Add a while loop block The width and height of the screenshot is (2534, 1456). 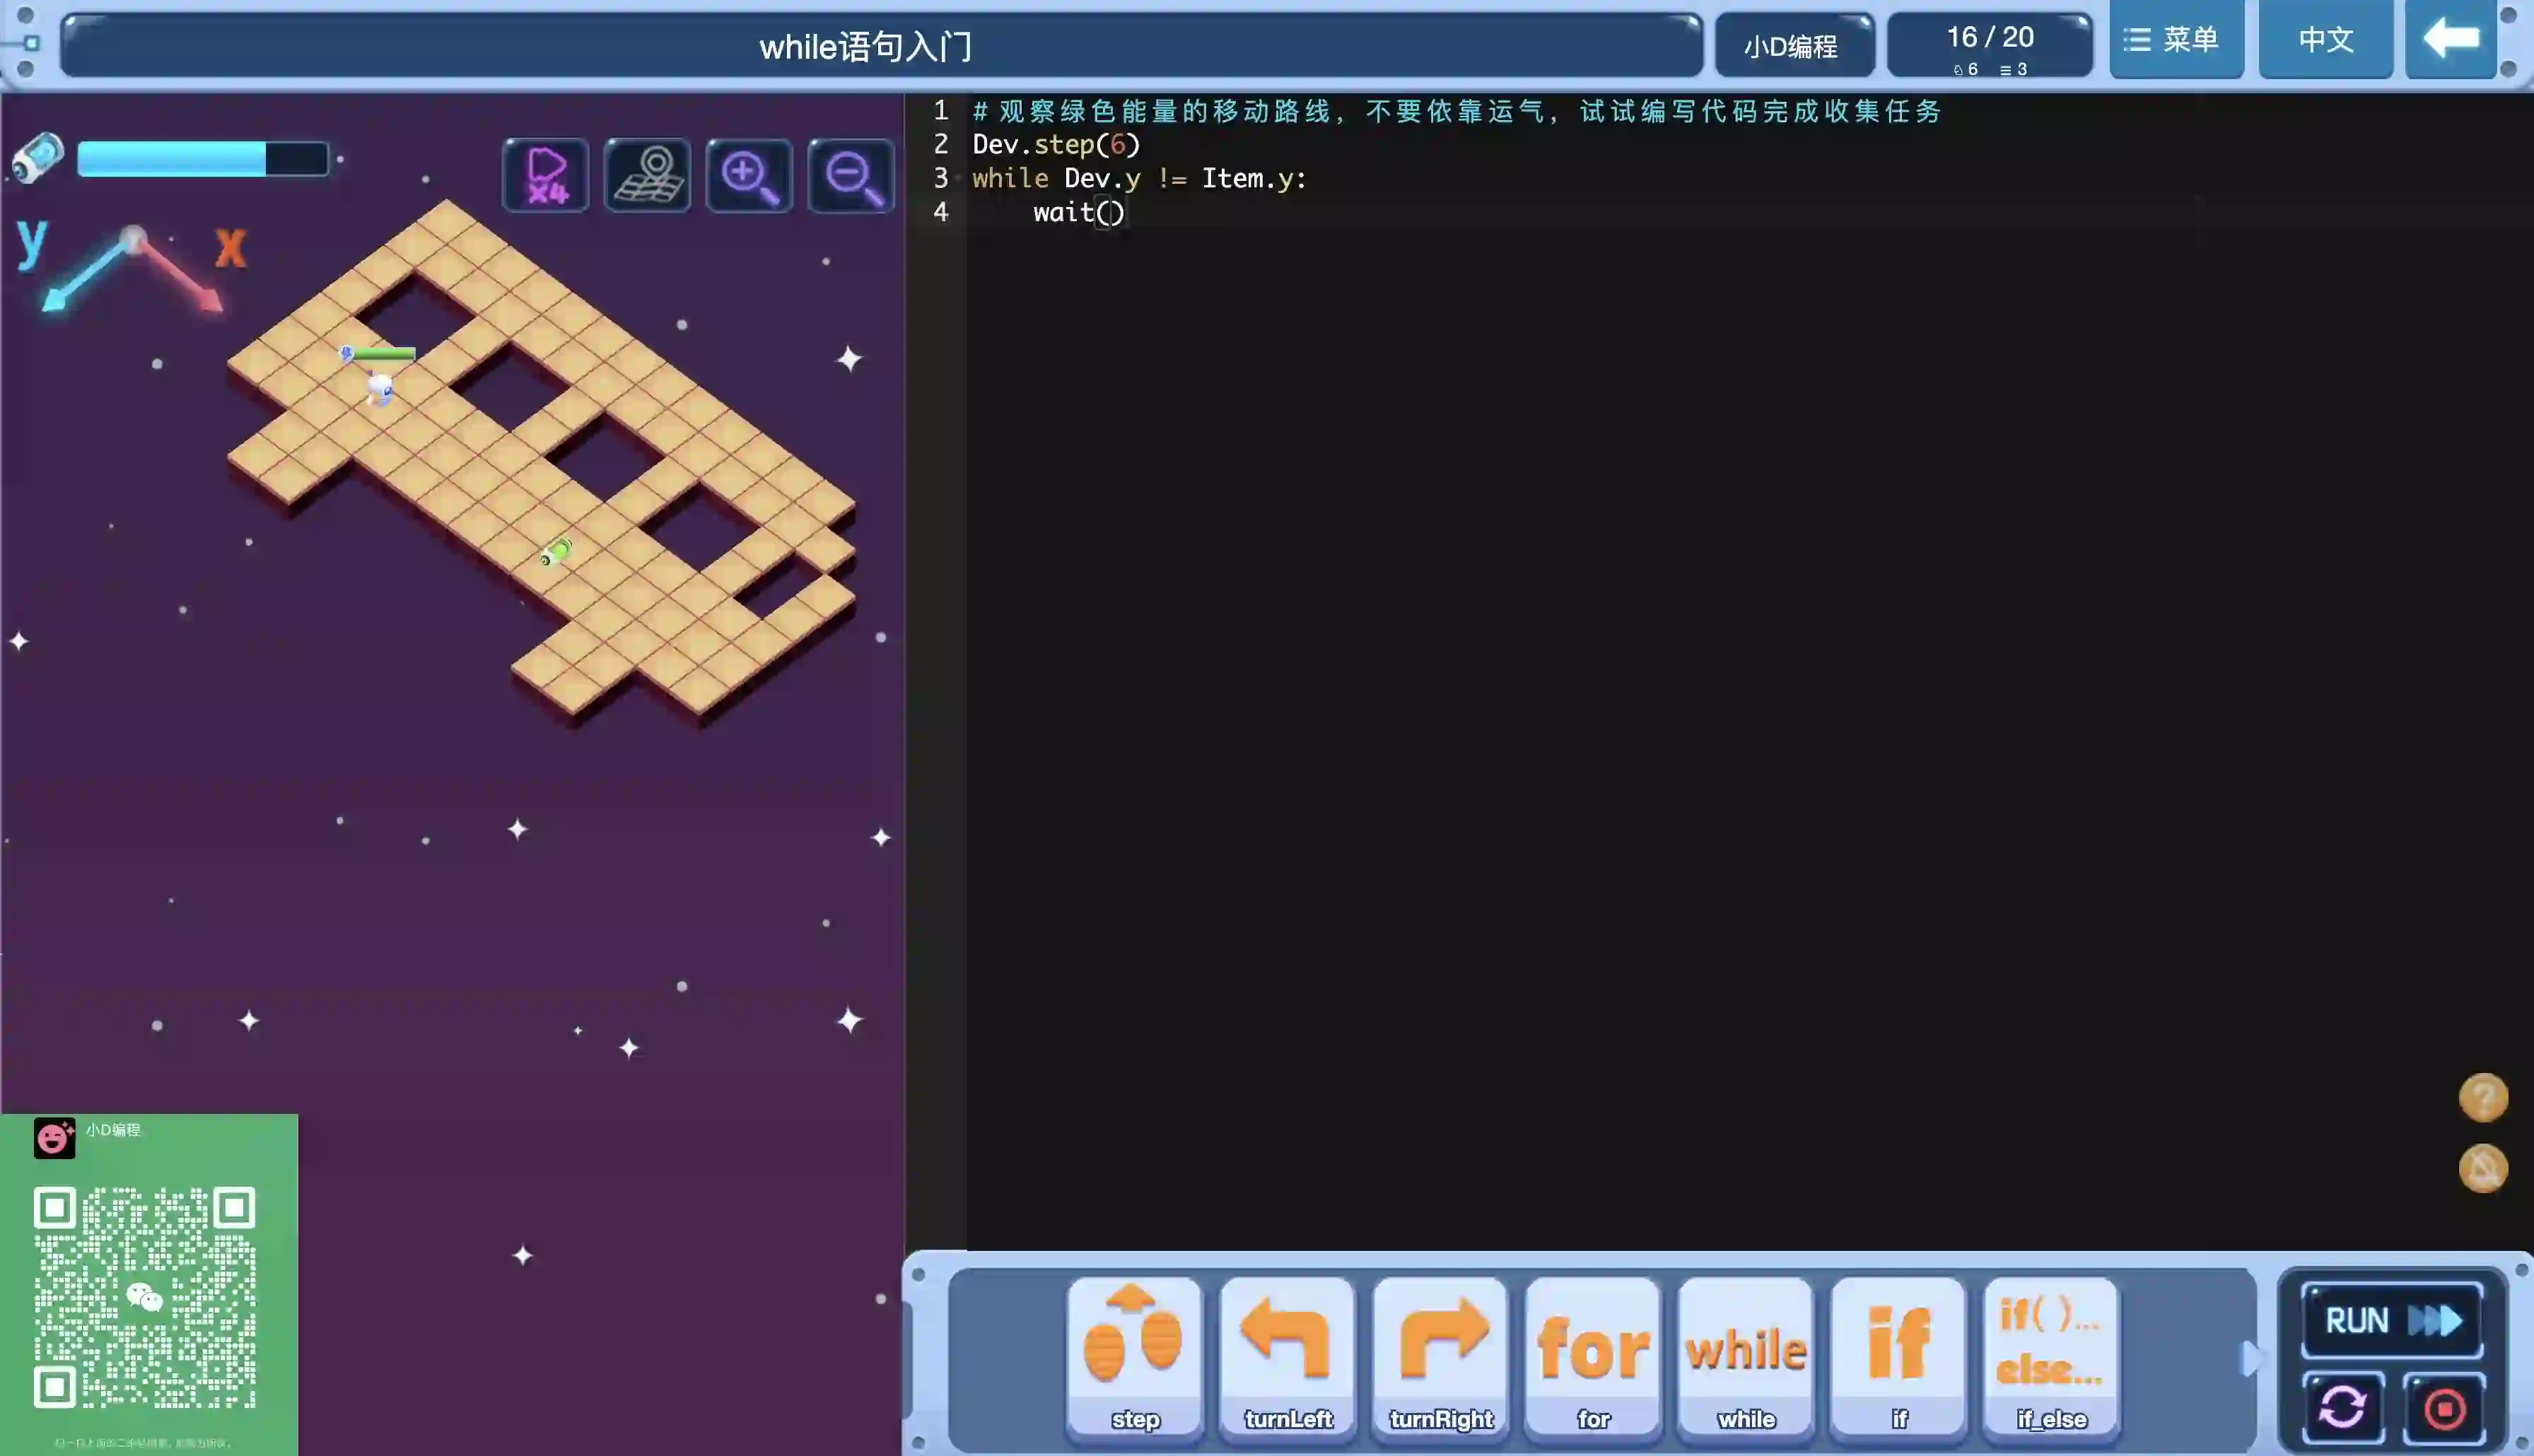pyautogui.click(x=1746, y=1356)
